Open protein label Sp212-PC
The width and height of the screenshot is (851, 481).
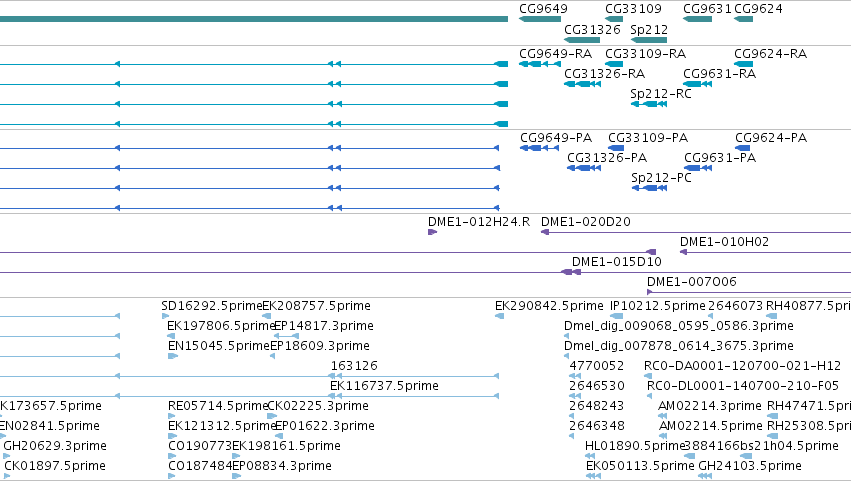tap(661, 178)
